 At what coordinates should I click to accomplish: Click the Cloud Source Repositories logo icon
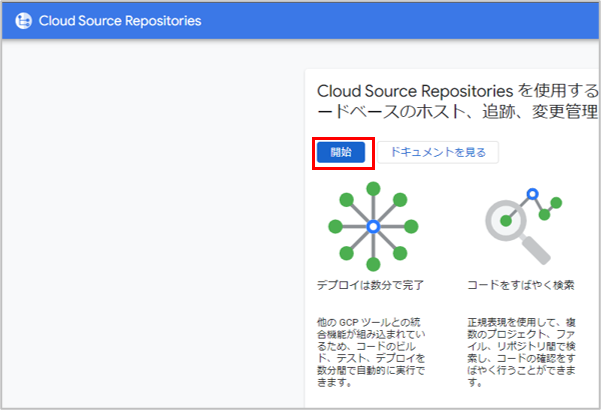click(x=23, y=21)
